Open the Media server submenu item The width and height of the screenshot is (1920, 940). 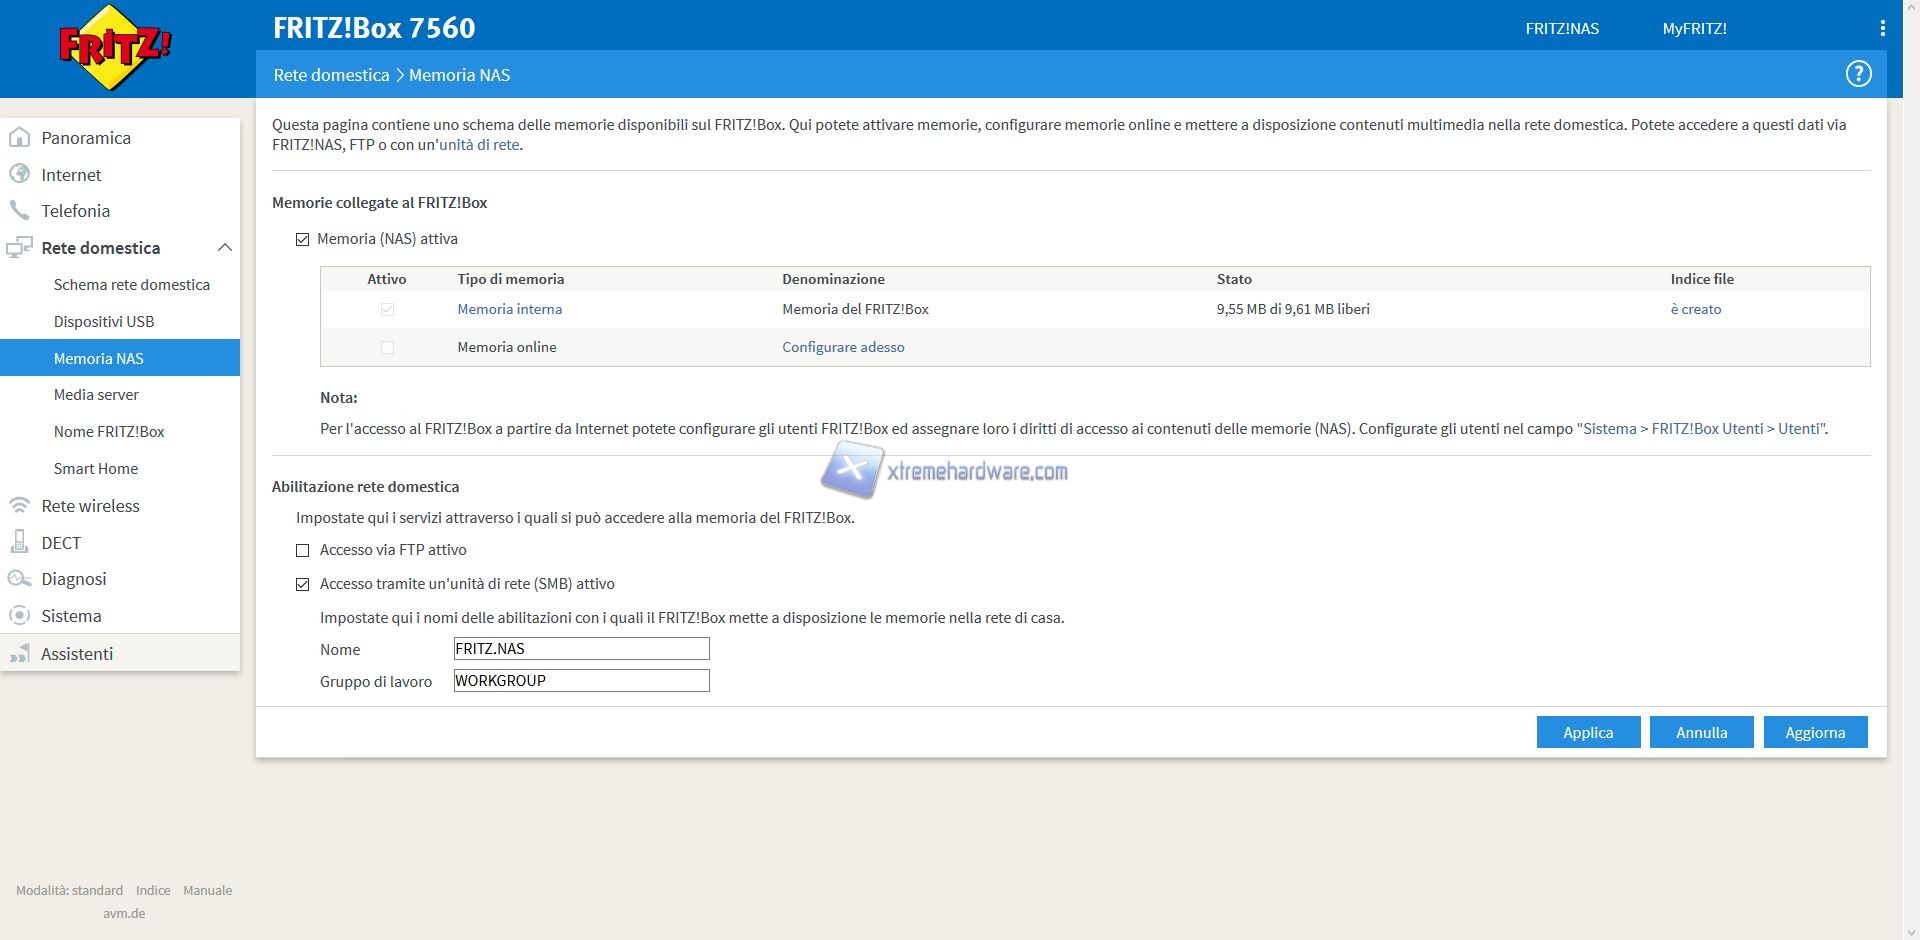tap(96, 395)
